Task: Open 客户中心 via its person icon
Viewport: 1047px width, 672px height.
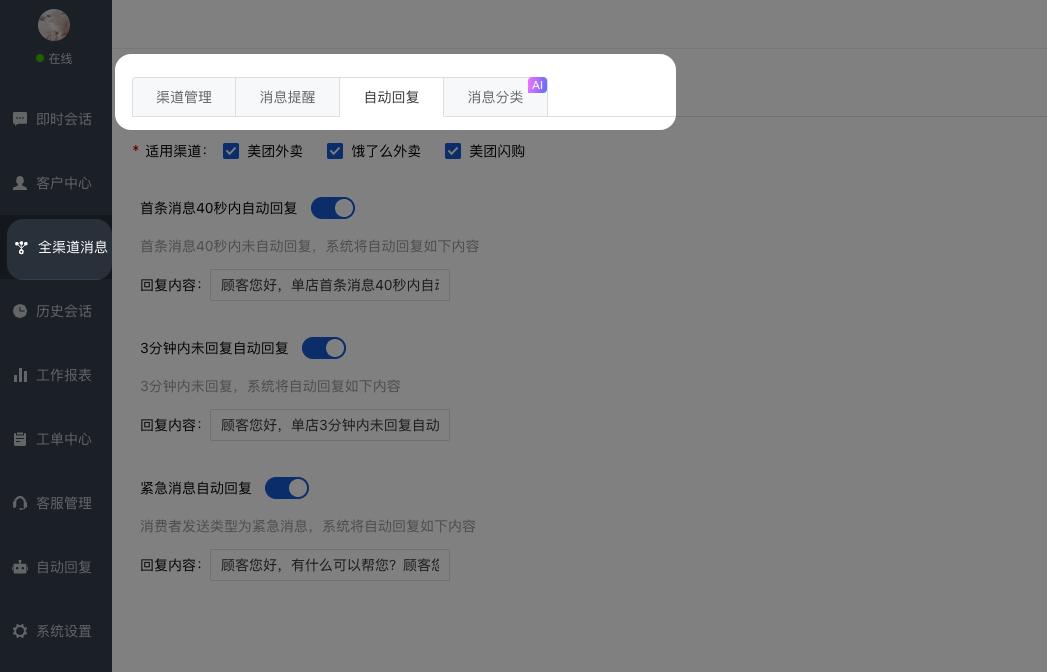Action: pos(20,183)
